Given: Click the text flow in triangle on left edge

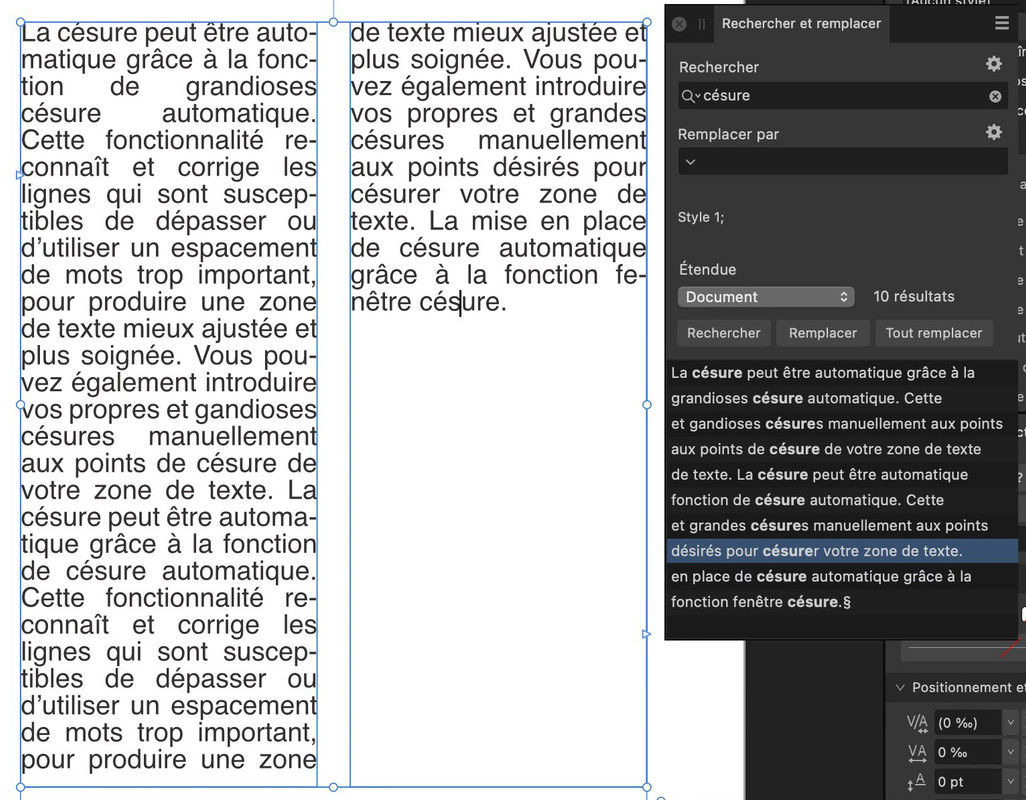Looking at the screenshot, I should point(19,175).
